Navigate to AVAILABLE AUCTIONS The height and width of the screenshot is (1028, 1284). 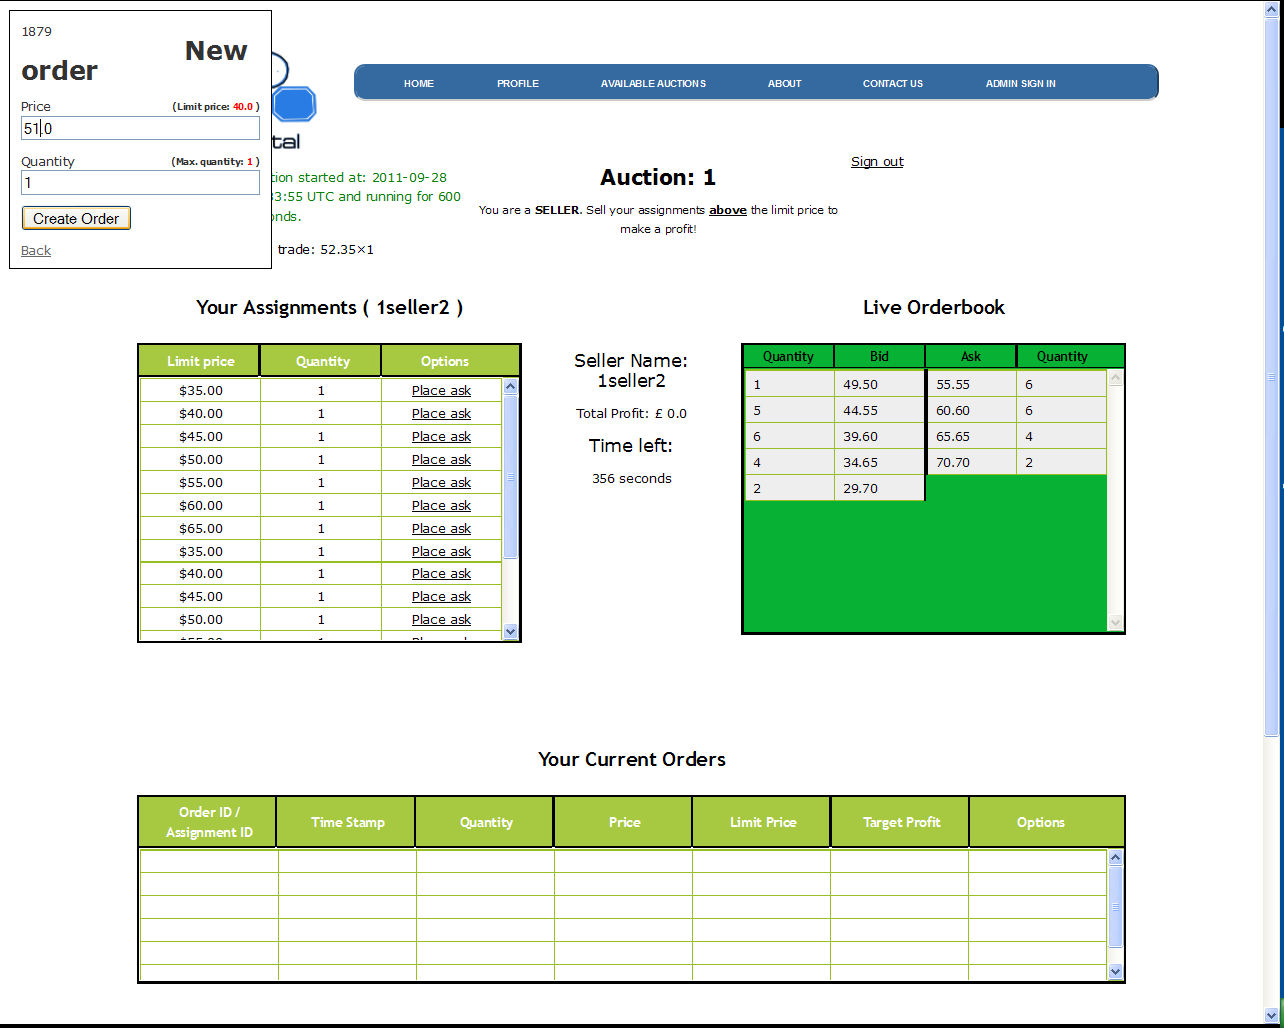[653, 83]
